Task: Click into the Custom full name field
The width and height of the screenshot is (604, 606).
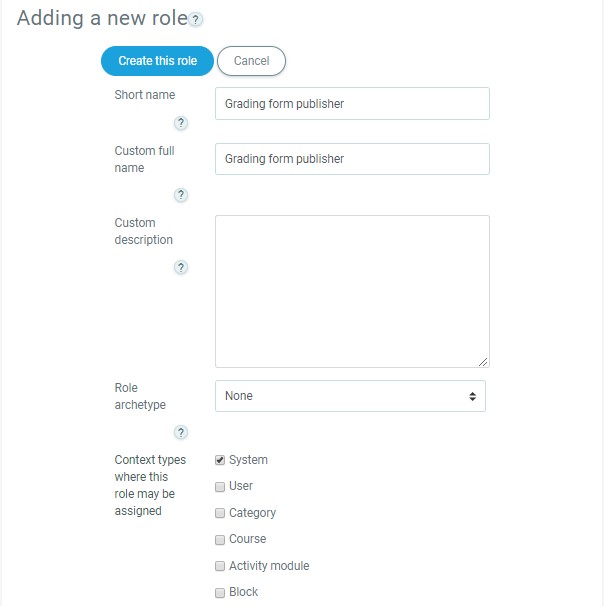Action: click(352, 159)
